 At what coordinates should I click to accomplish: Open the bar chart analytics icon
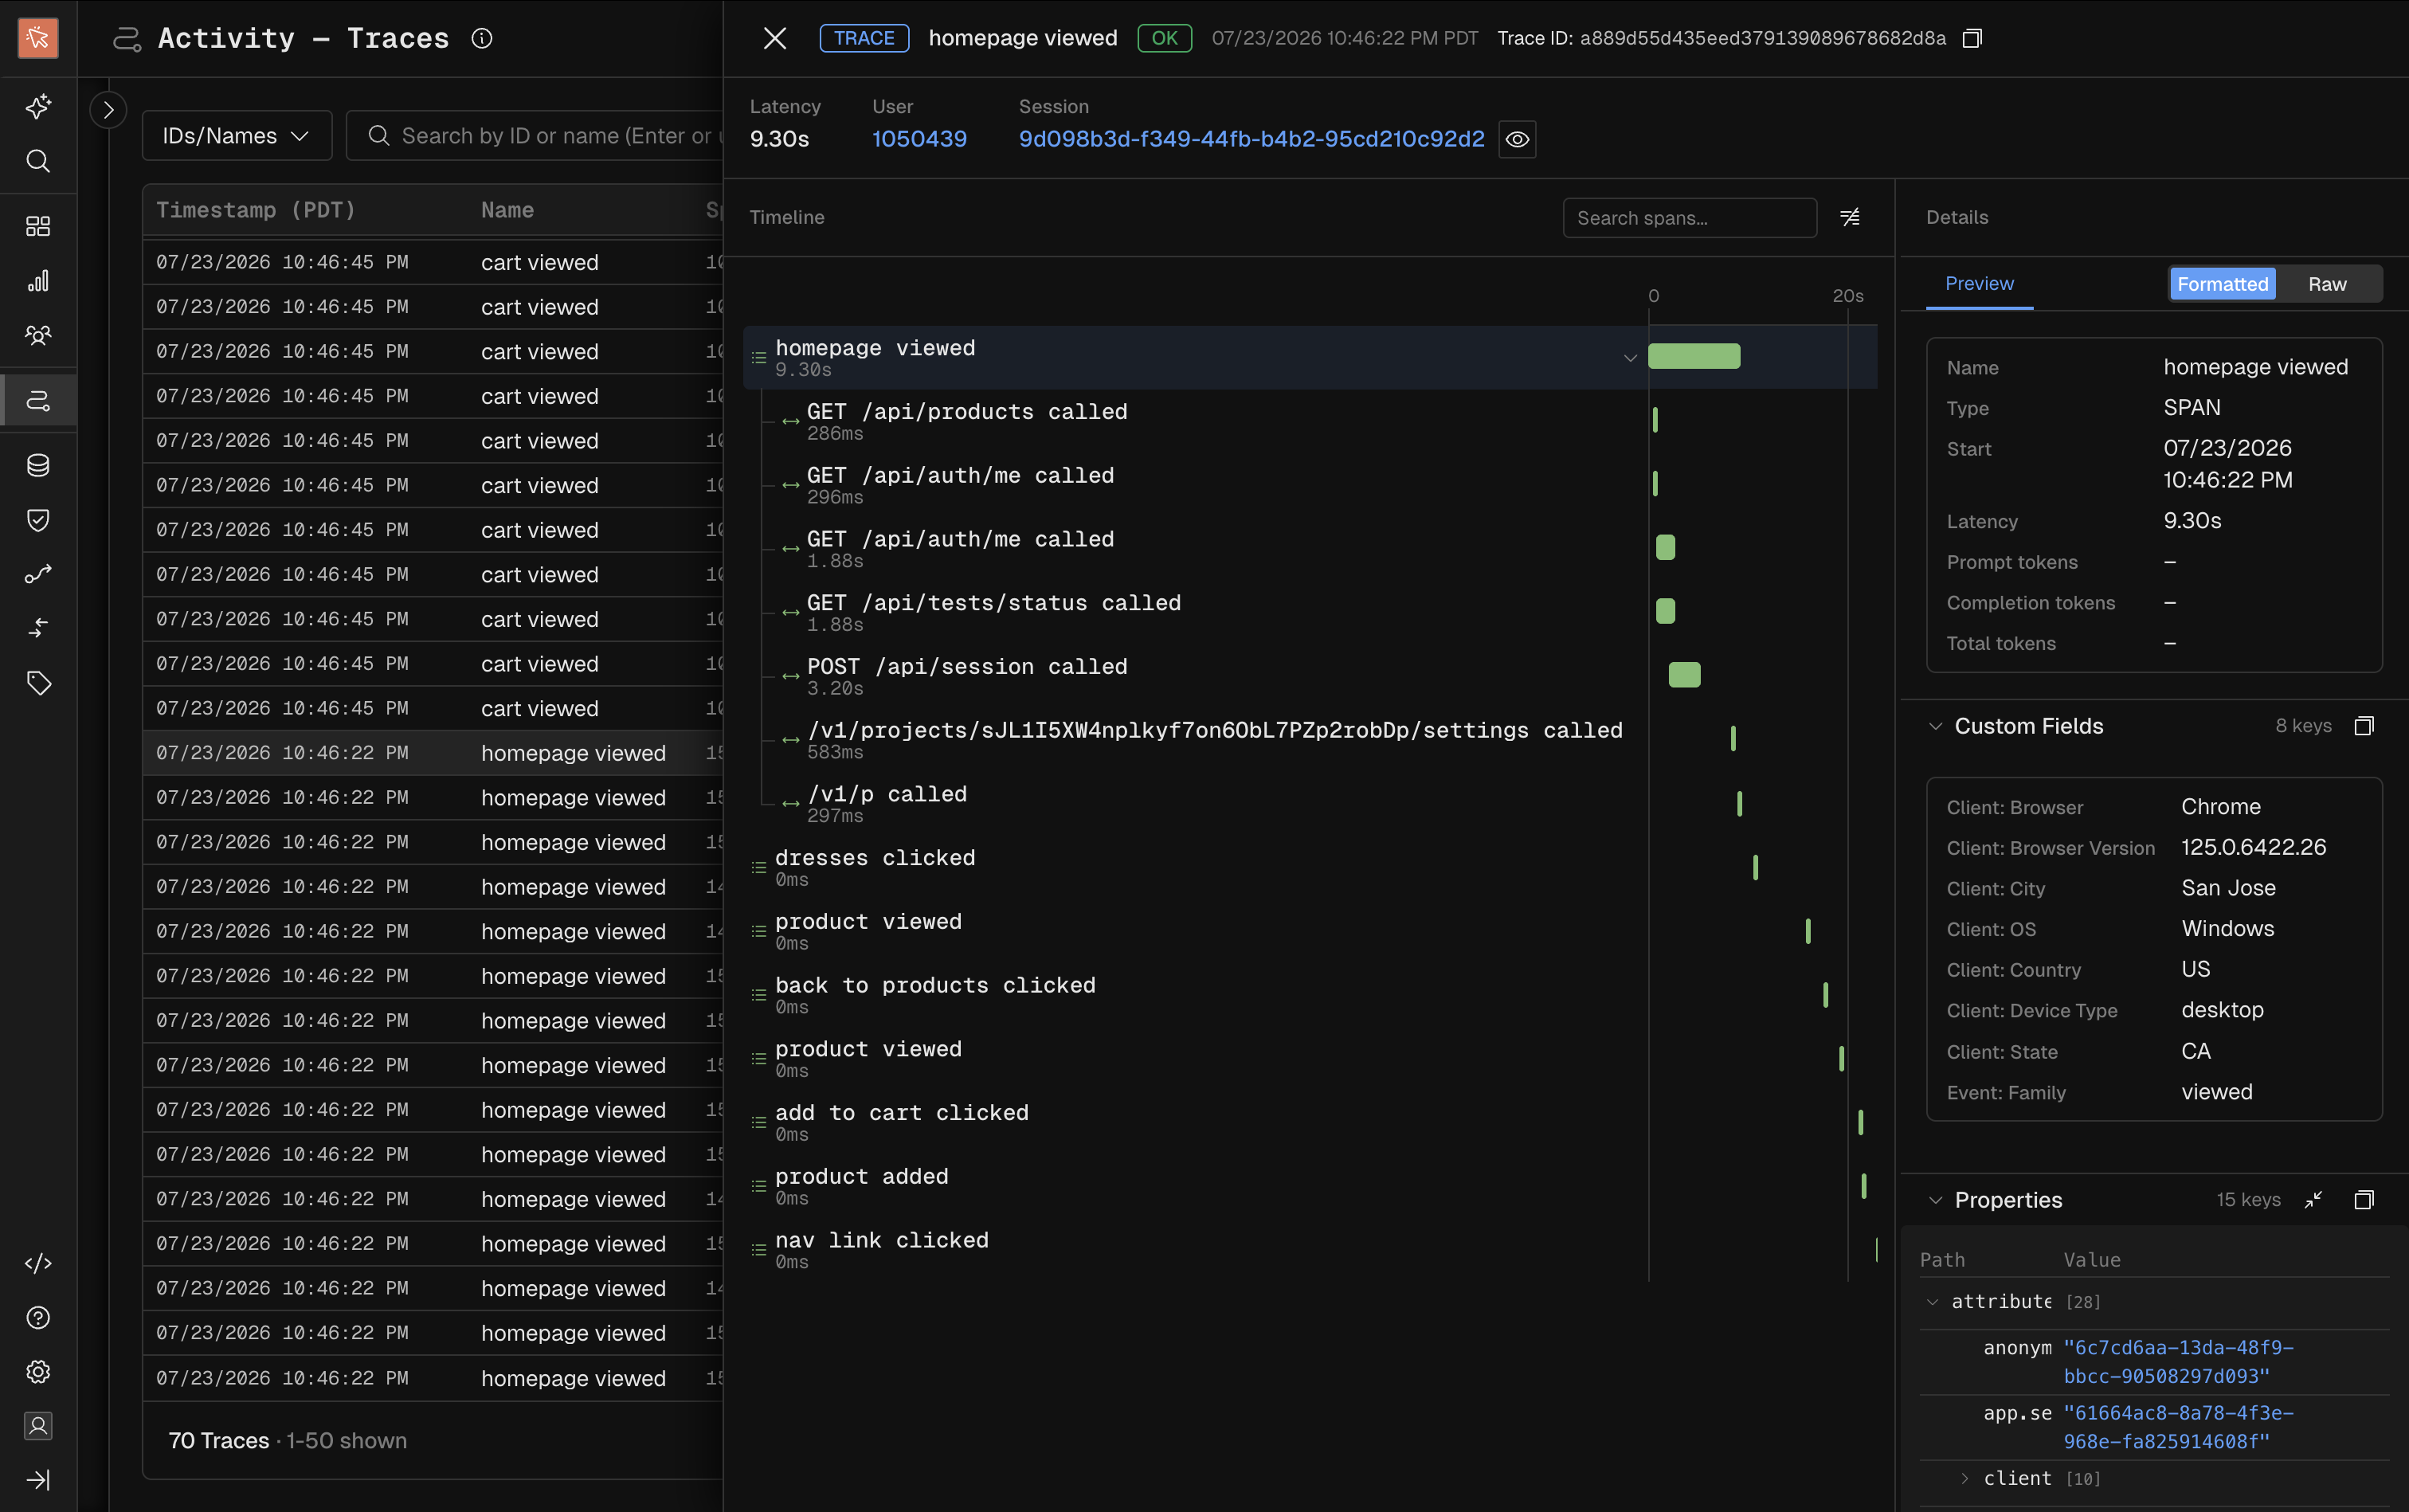38,281
